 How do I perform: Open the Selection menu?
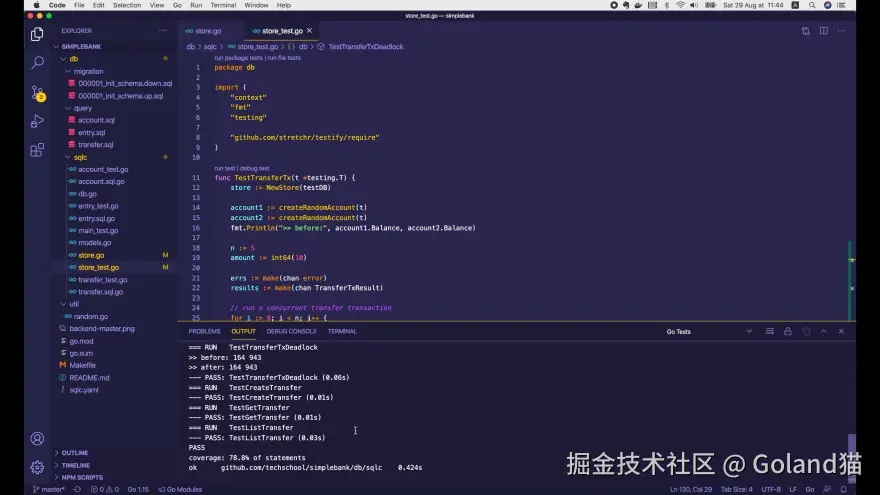click(127, 5)
